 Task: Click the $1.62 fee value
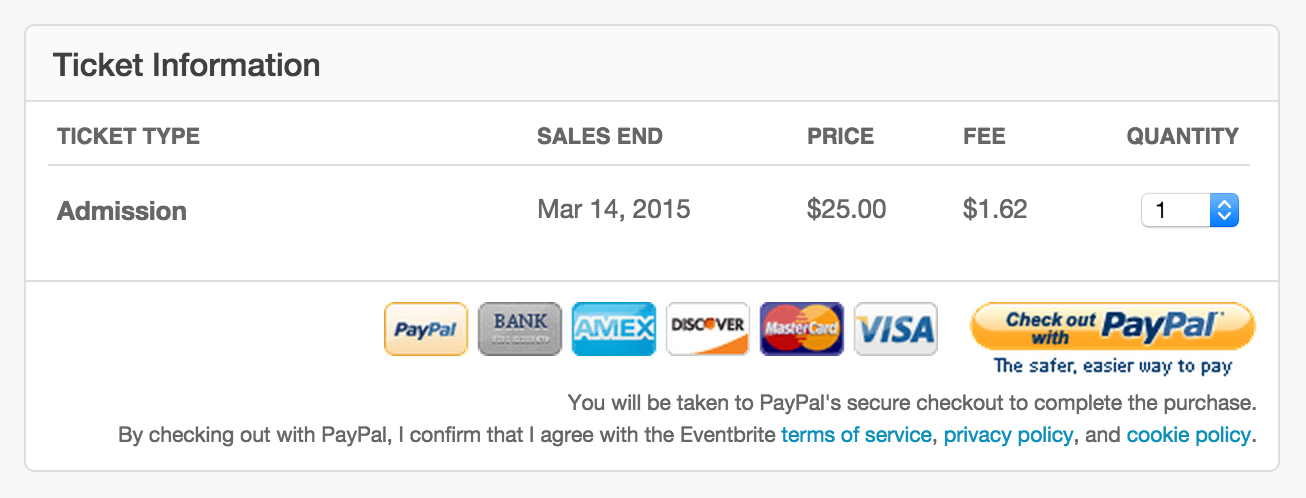(995, 210)
